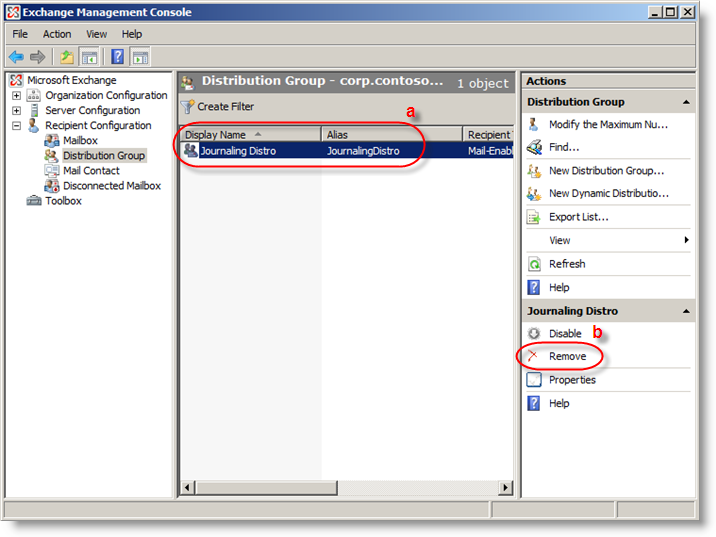Click the Organization Configuration tree icon
716x537 pixels.
tap(33, 95)
